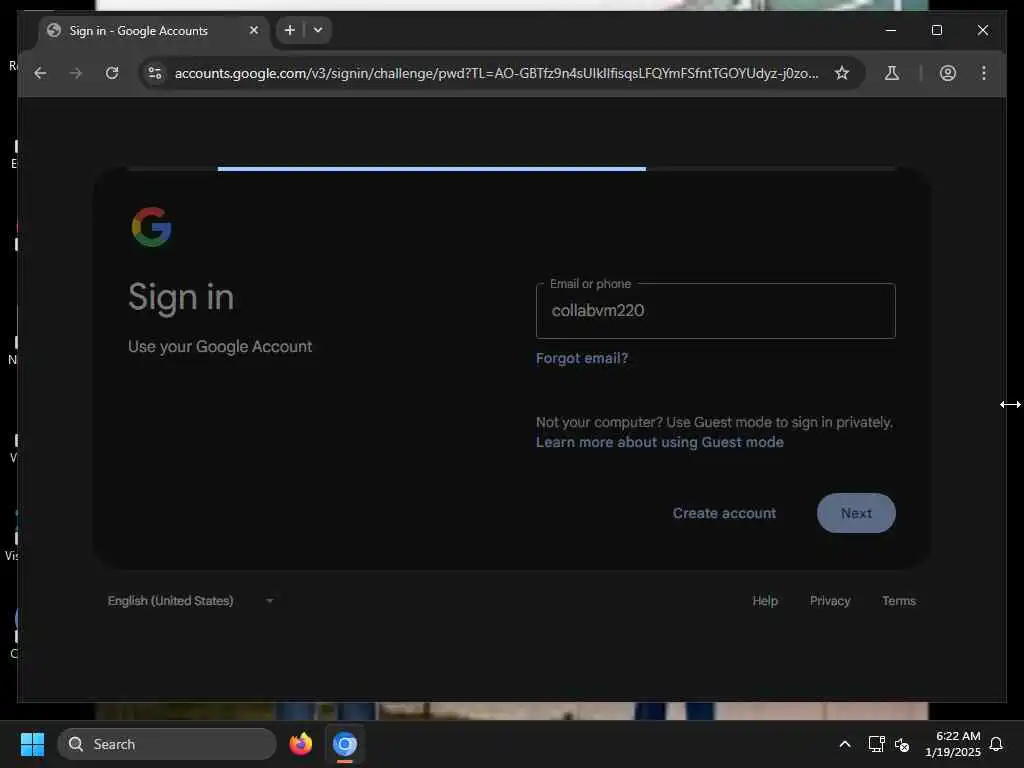Viewport: 1024px width, 768px height.
Task: Click the browser forward arrow
Action: pos(76,73)
